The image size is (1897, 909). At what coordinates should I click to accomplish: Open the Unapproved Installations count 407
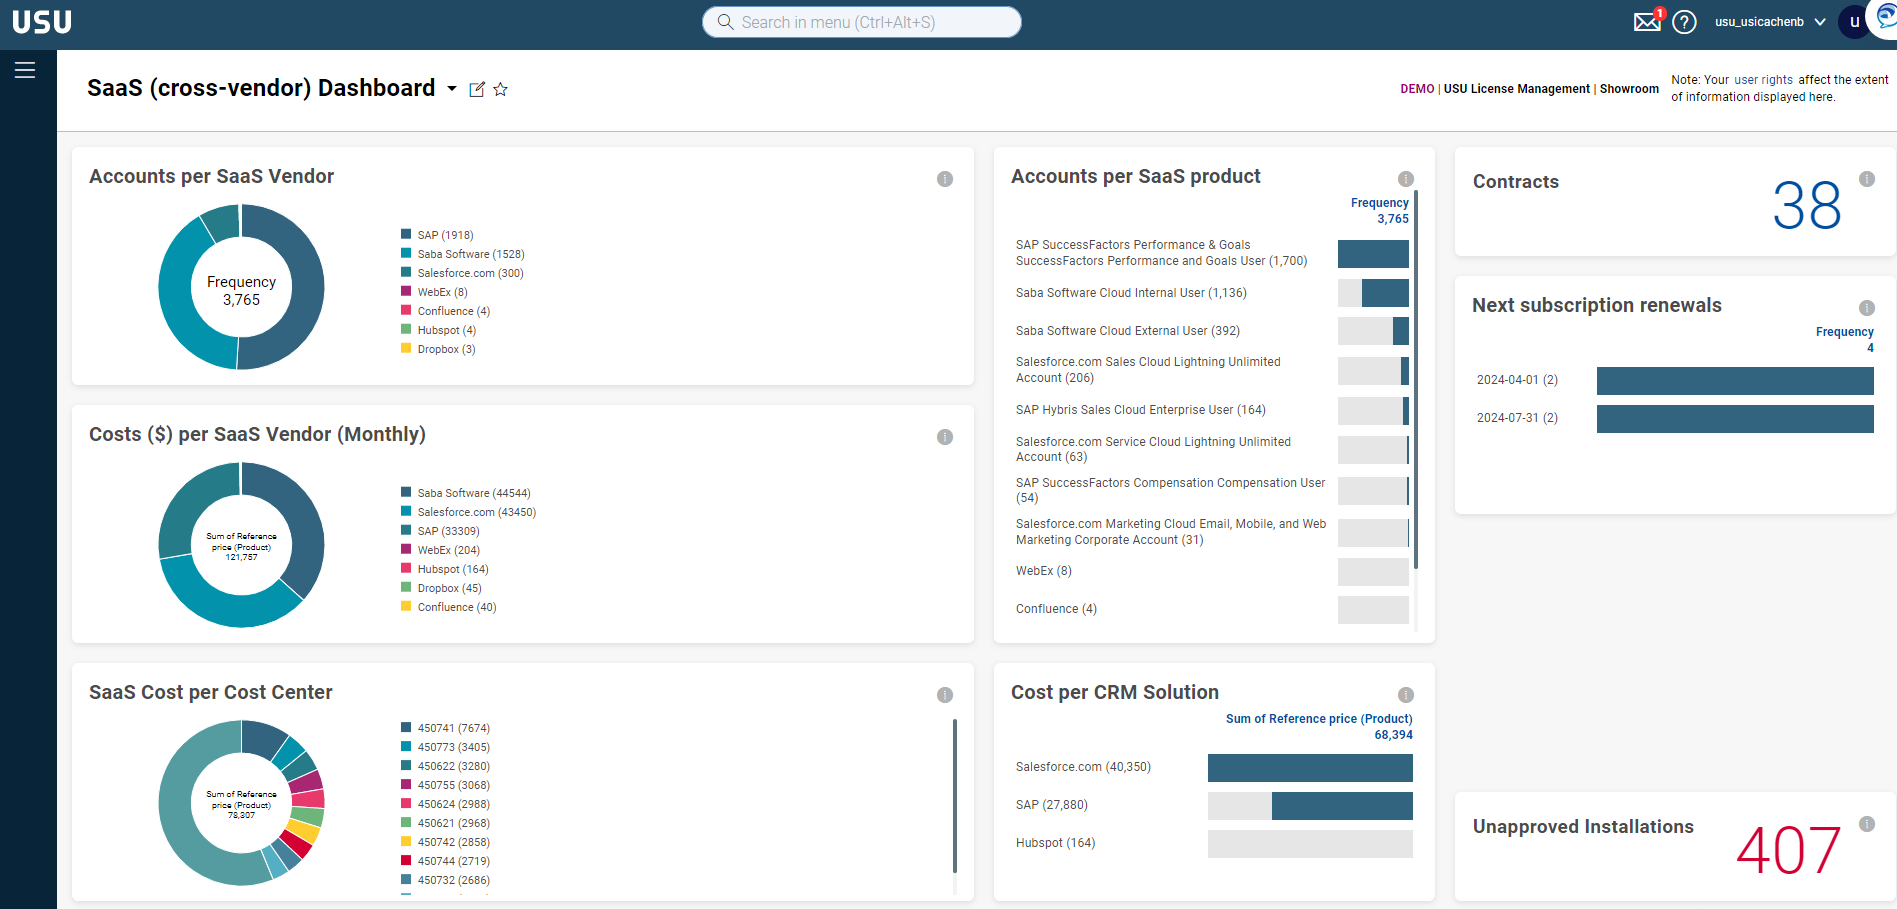coord(1788,851)
